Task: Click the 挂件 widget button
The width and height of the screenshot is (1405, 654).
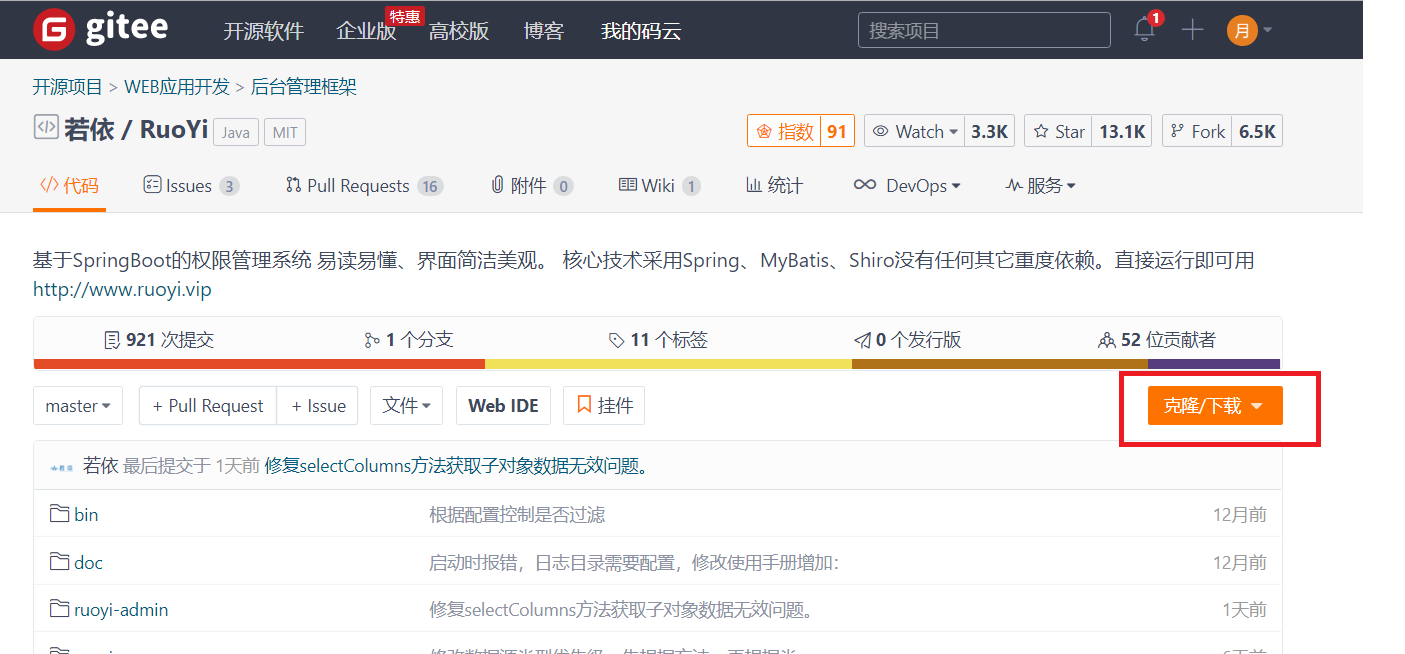Action: 604,406
